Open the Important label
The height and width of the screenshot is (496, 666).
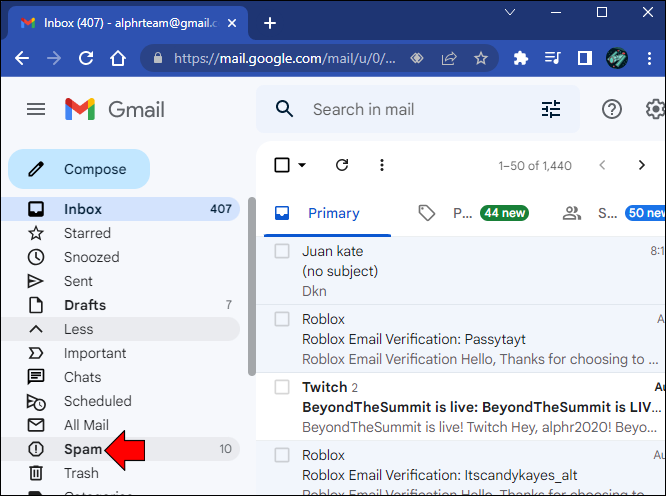(x=121, y=353)
